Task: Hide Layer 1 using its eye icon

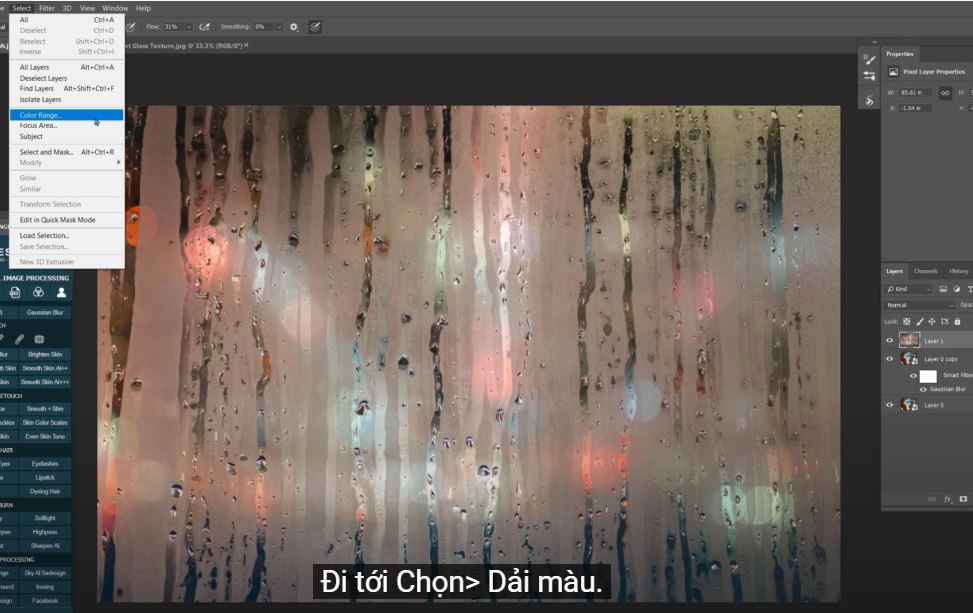Action: click(889, 340)
